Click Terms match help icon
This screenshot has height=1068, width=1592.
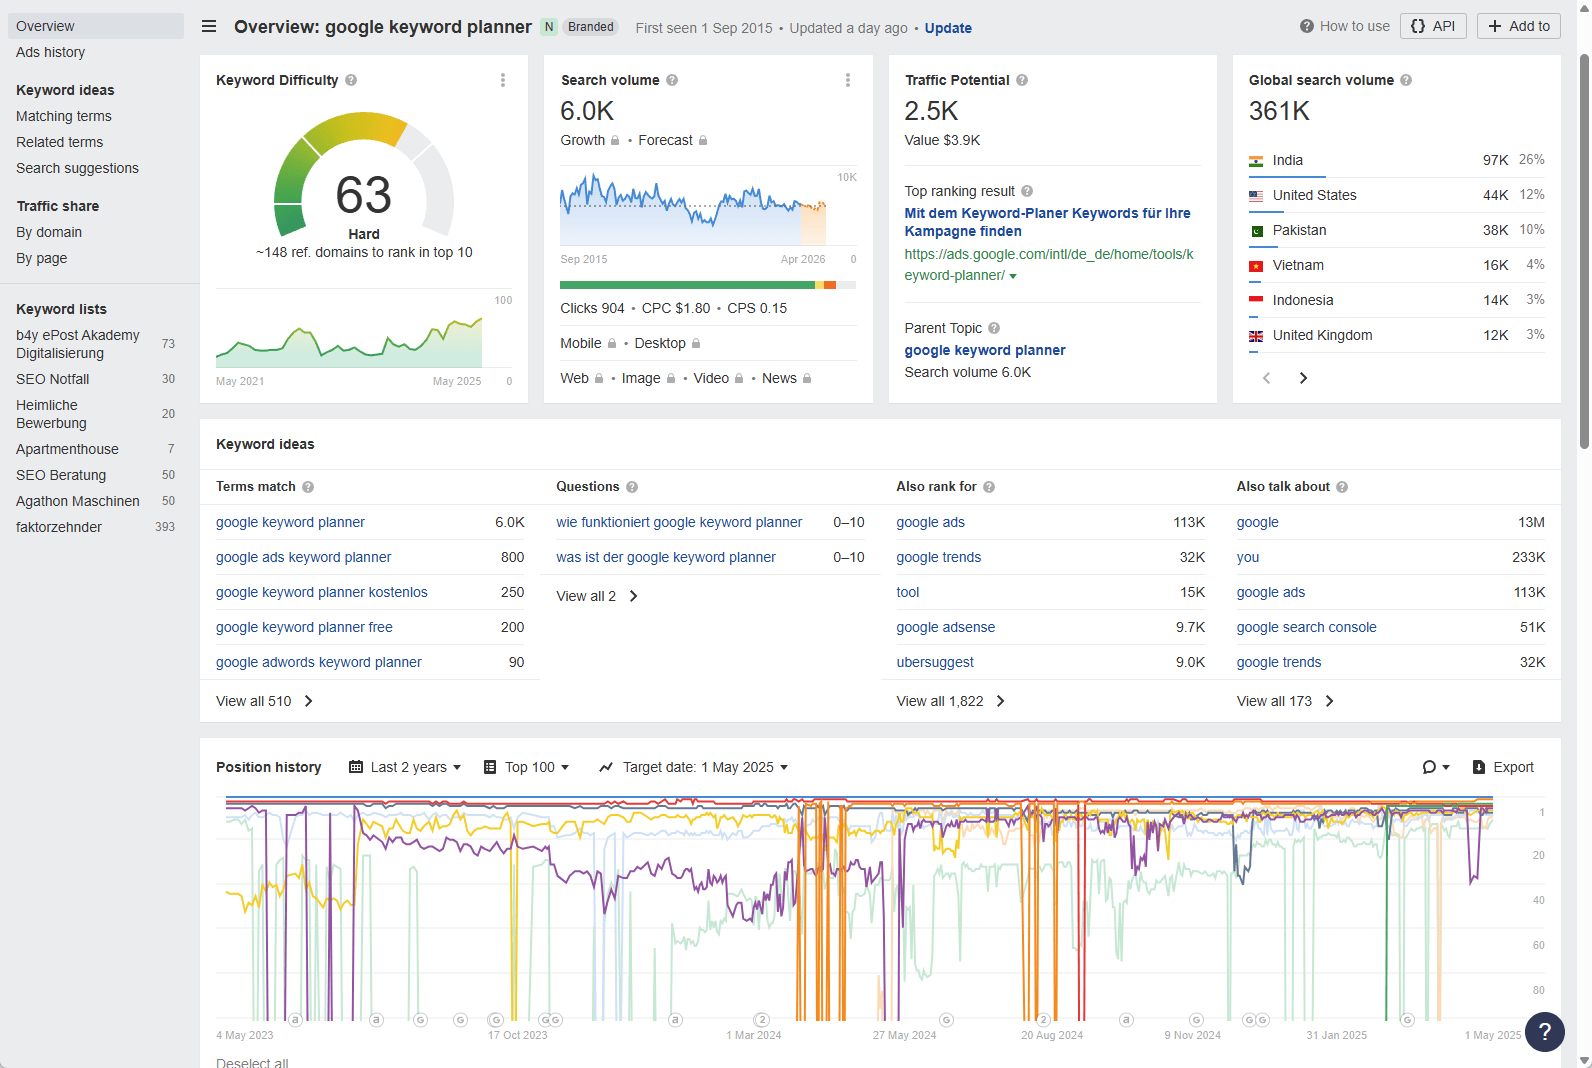[x=308, y=487]
